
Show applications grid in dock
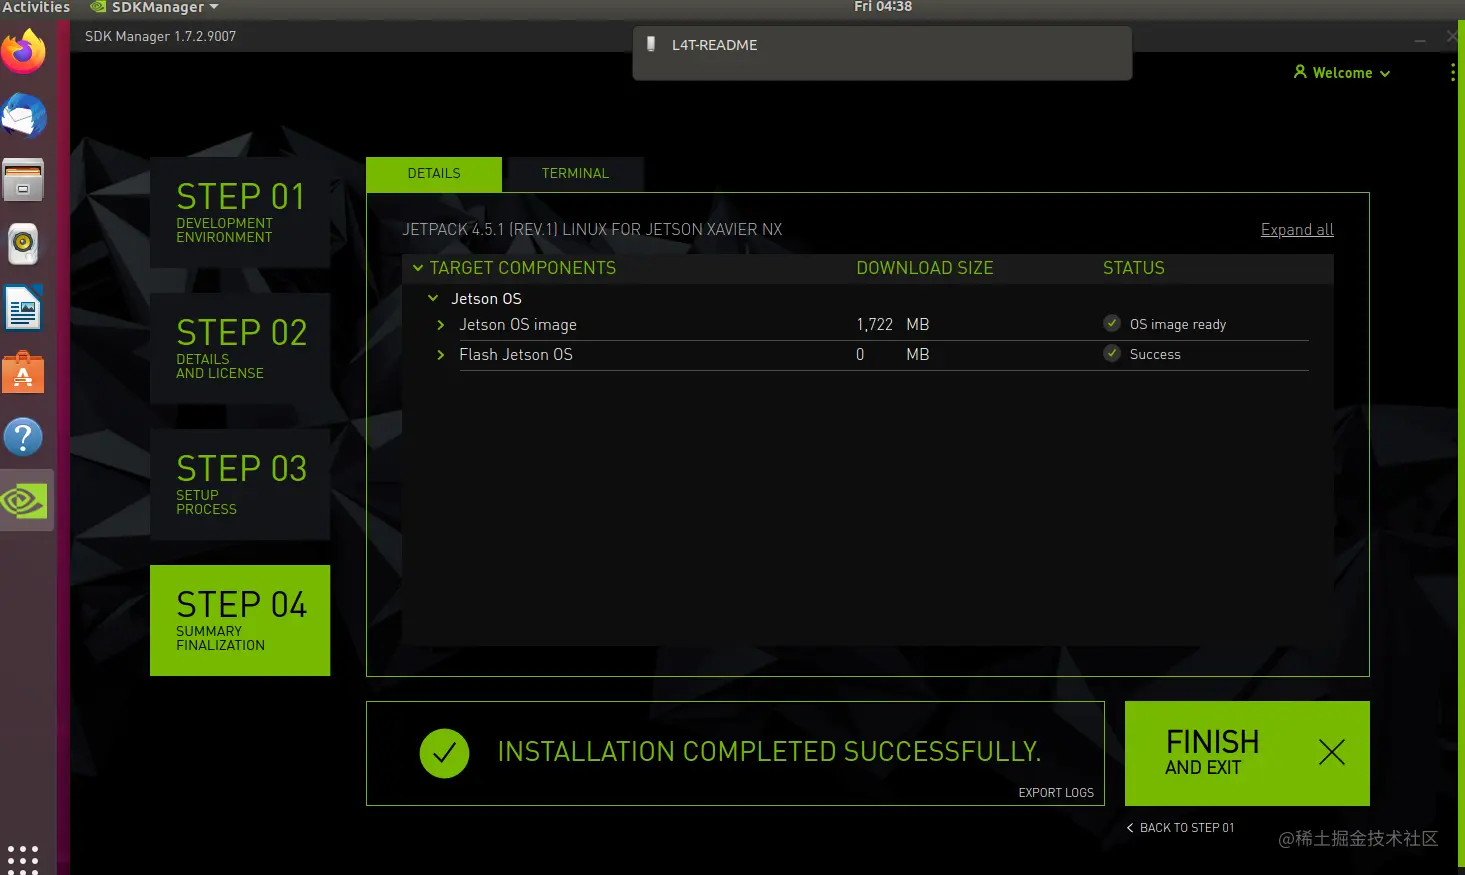tap(23, 859)
